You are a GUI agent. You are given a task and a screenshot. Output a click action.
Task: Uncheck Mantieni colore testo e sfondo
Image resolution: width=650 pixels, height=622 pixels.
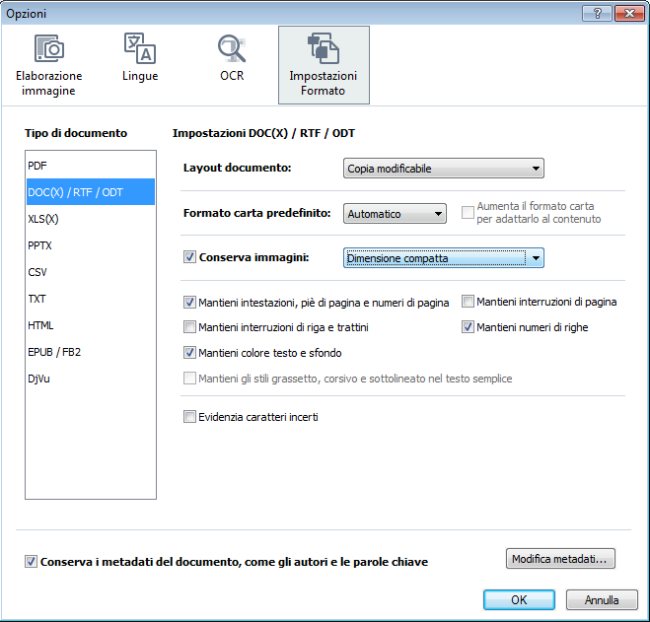(x=190, y=352)
